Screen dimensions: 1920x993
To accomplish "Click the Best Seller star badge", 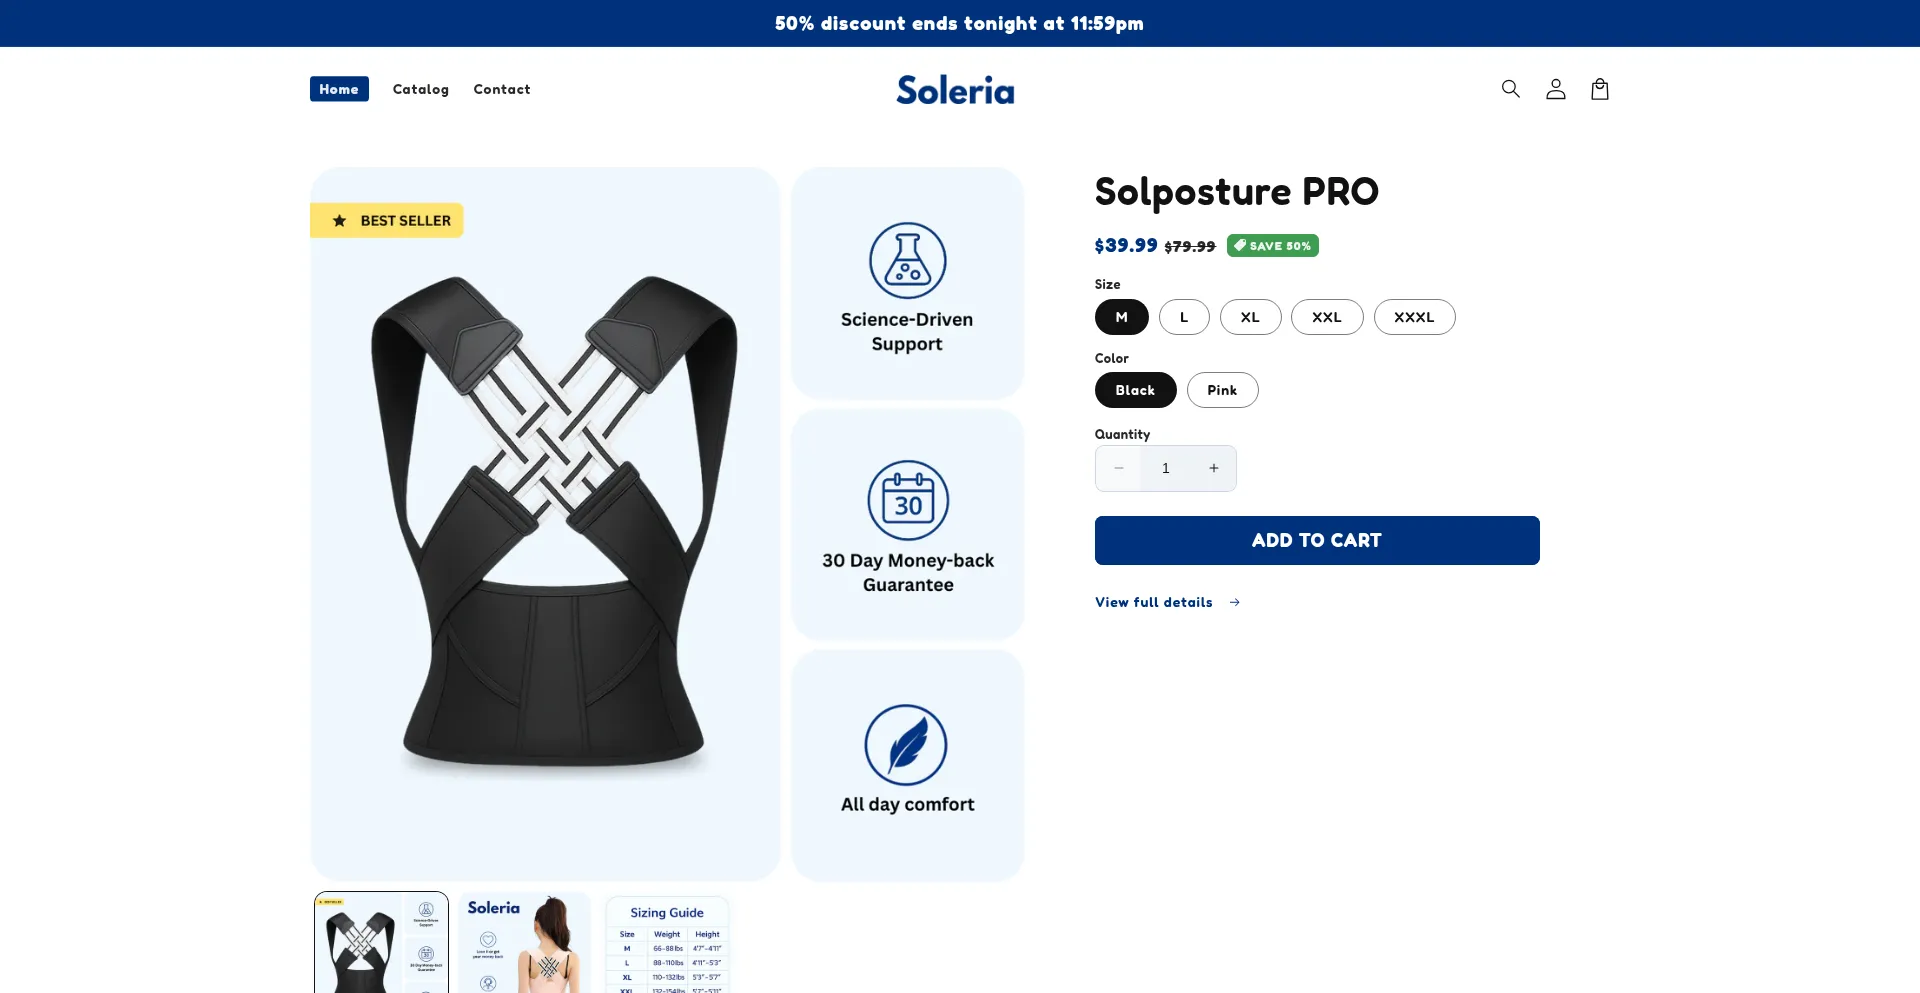I will [x=387, y=220].
